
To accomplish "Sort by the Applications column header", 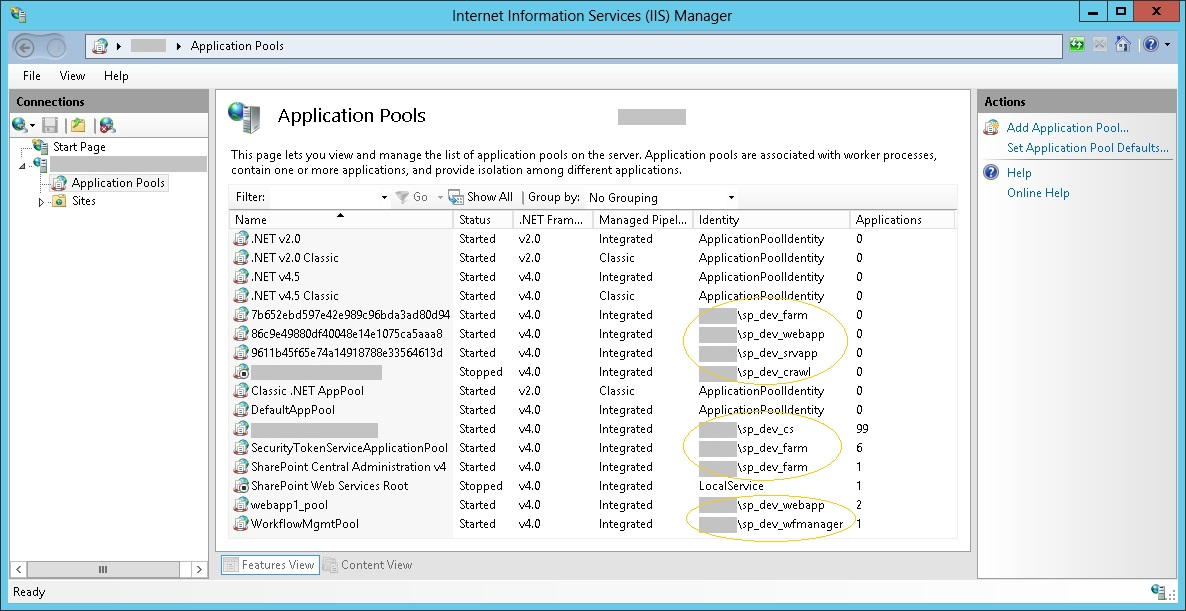I will tap(901, 219).
